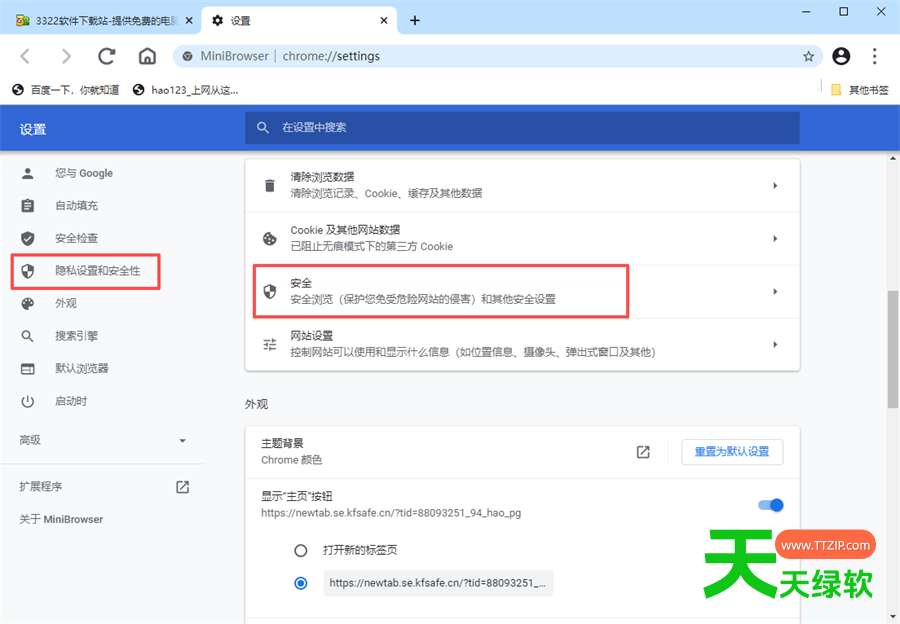This screenshot has height=624, width=900.
Task: Click the scrollbar up arrow
Action: click(893, 159)
